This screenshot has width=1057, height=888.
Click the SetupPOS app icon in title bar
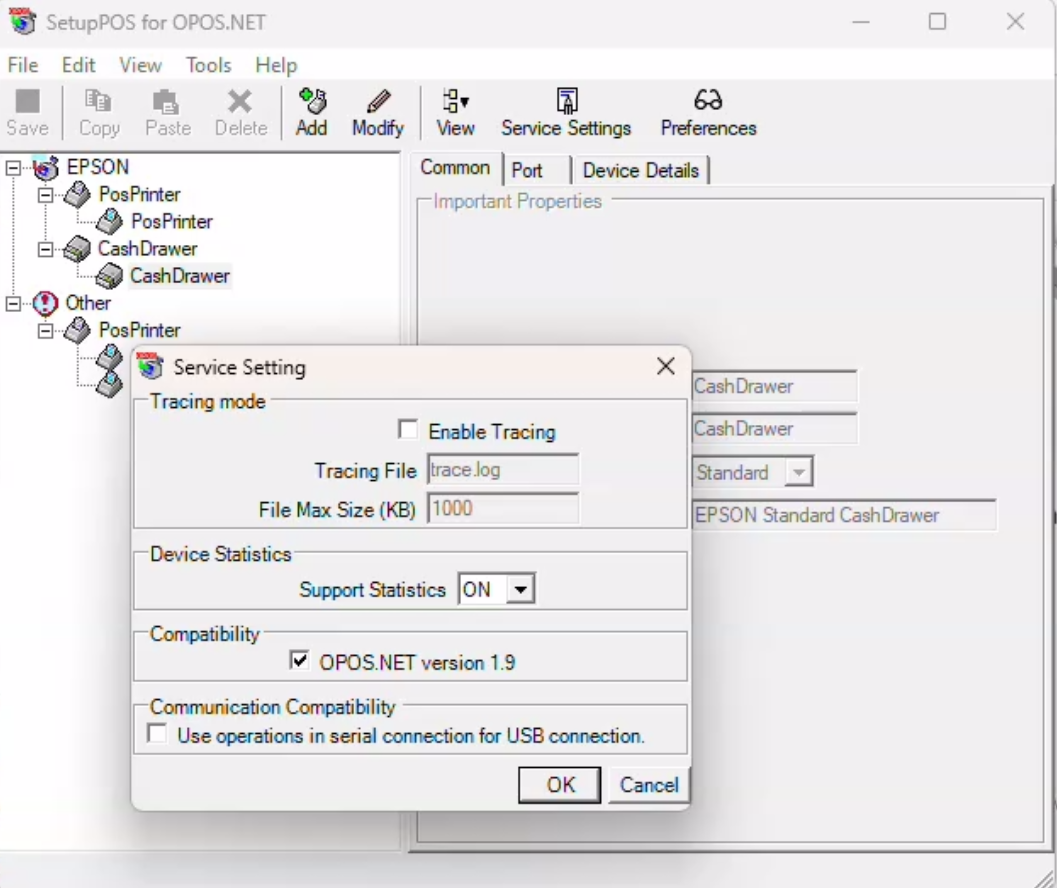click(x=22, y=21)
